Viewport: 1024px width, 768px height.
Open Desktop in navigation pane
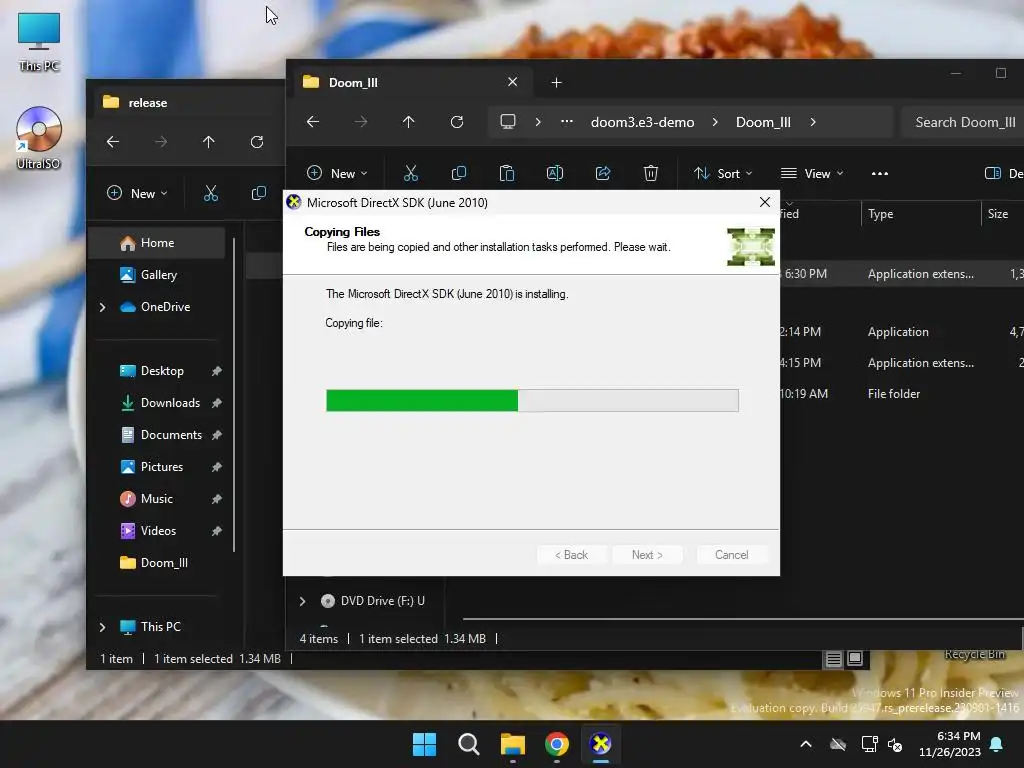(158, 371)
